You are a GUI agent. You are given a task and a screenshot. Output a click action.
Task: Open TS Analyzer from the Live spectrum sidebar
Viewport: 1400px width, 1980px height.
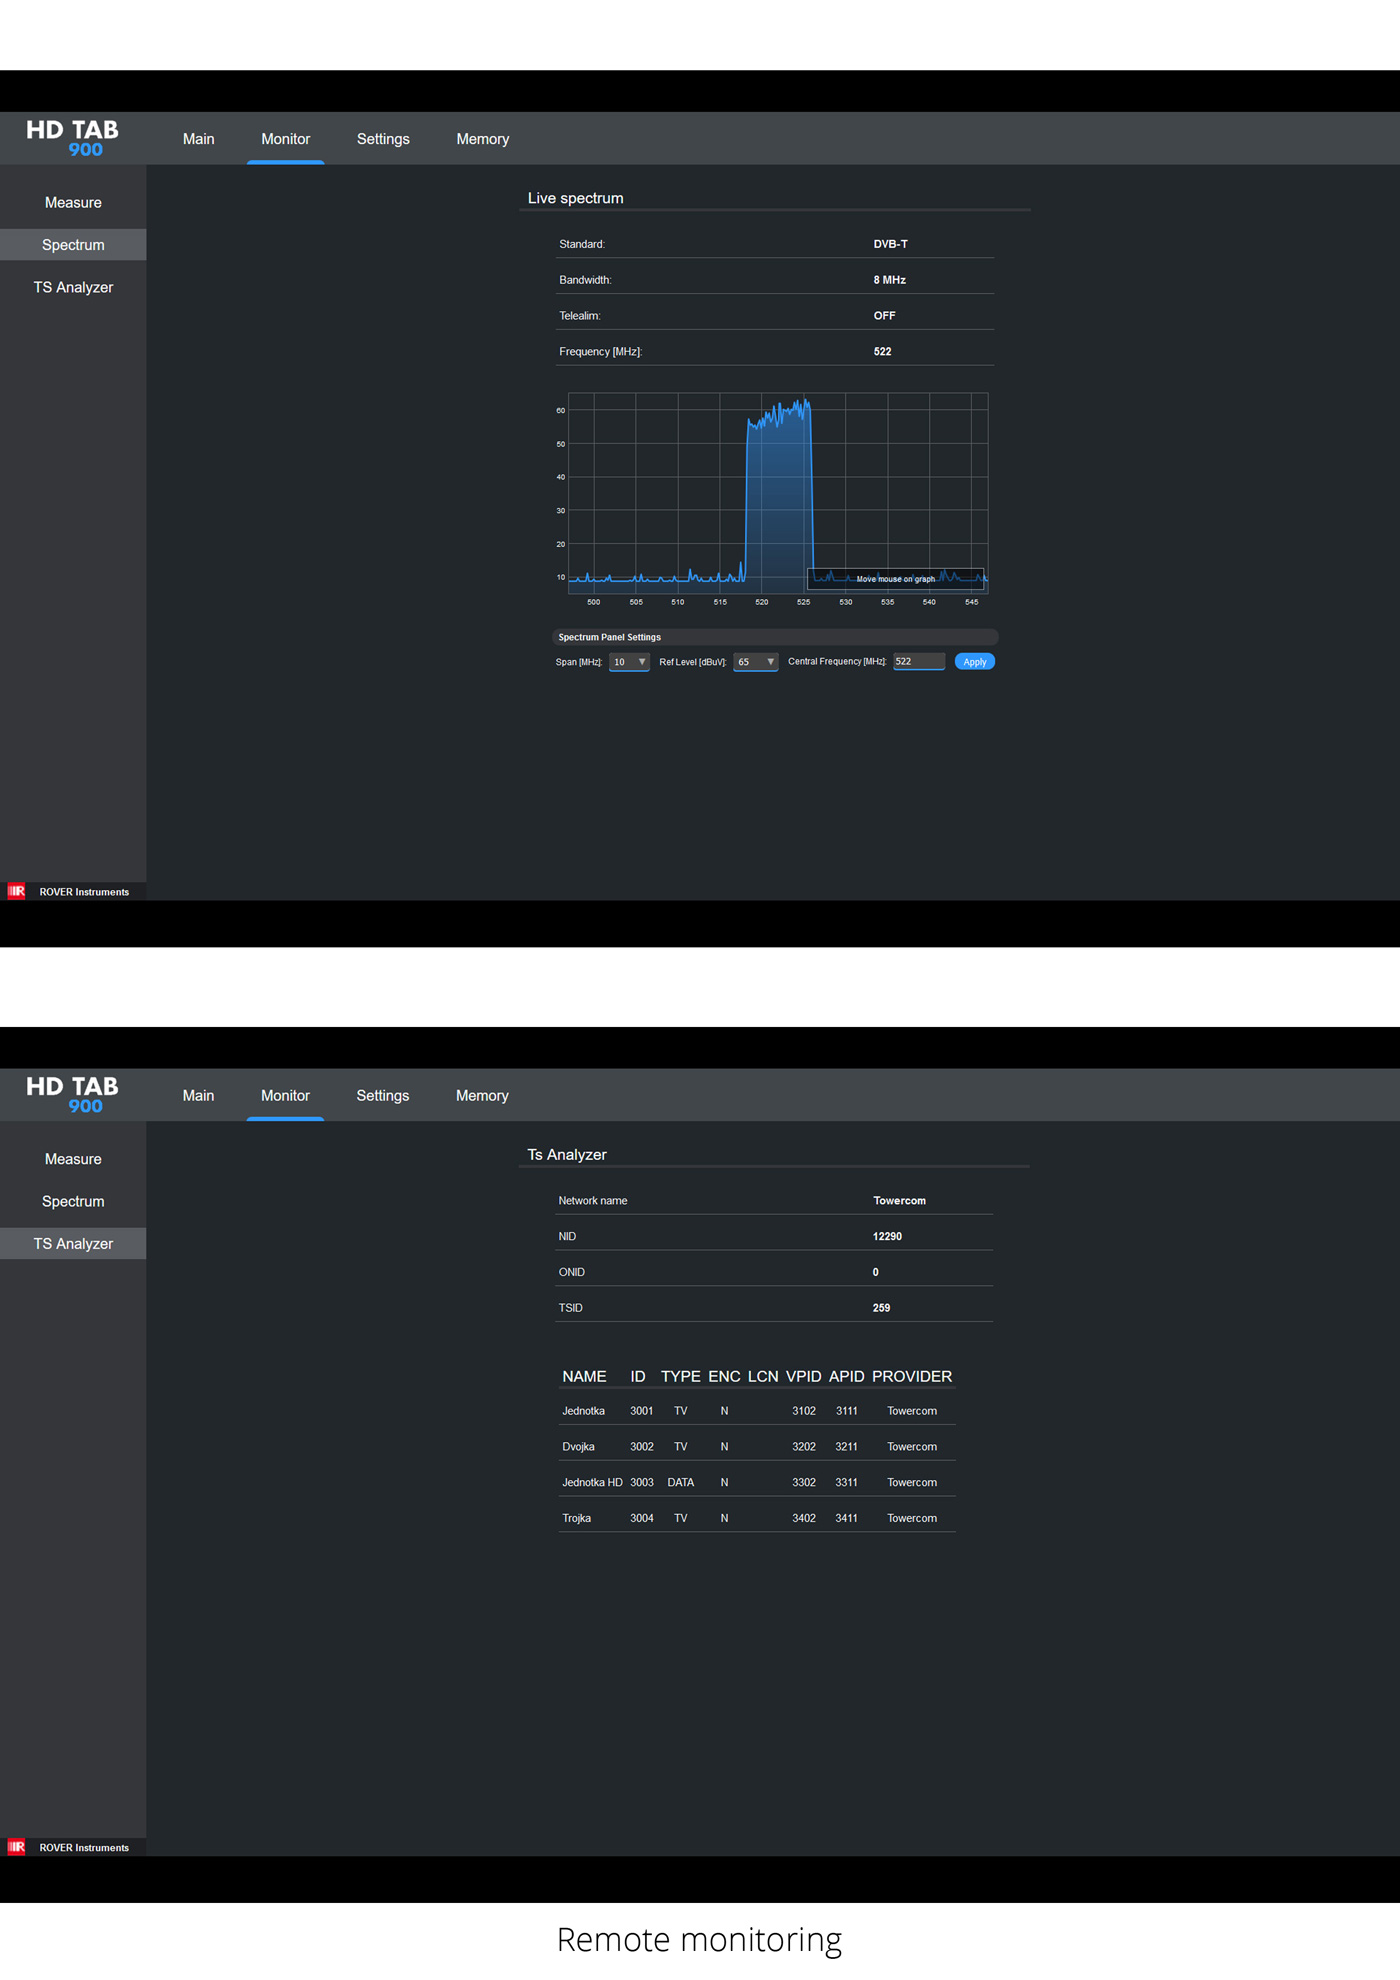[73, 287]
